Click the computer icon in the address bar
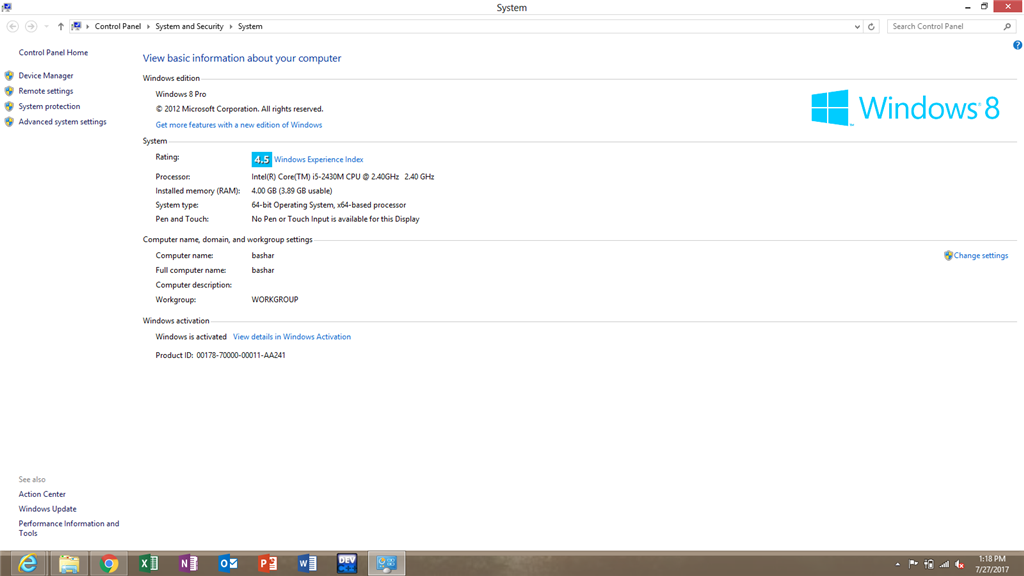1024x576 pixels. [x=76, y=26]
